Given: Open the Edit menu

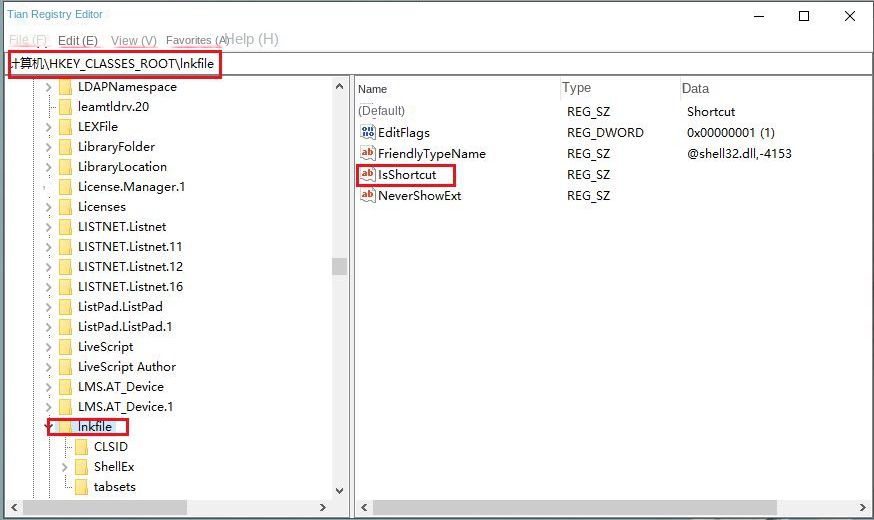Looking at the screenshot, I should pos(77,40).
